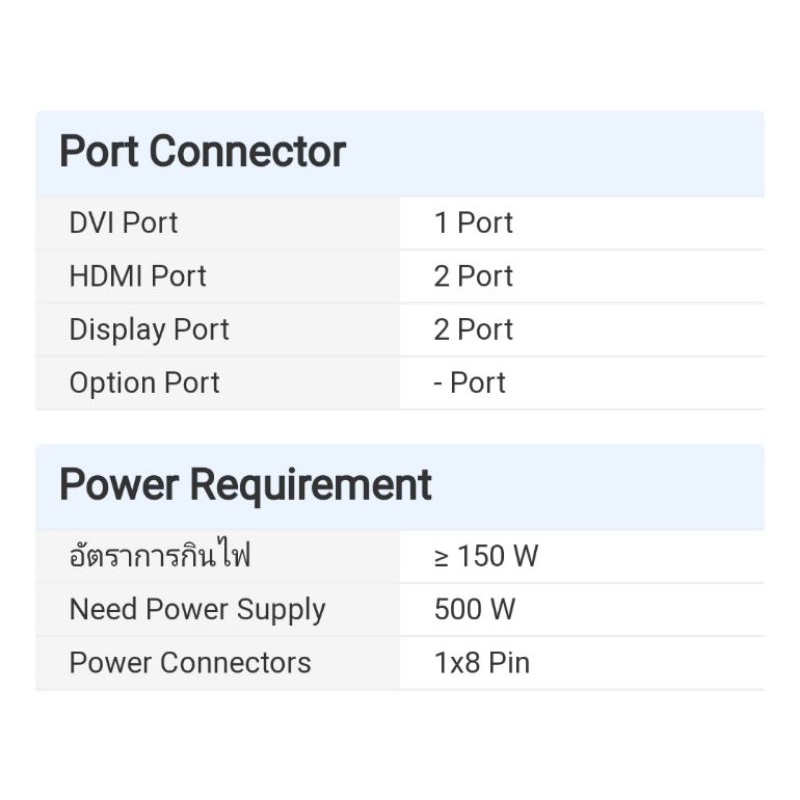Click the ≥ symbol before 150 W
This screenshot has width=800, height=800.
442,557
